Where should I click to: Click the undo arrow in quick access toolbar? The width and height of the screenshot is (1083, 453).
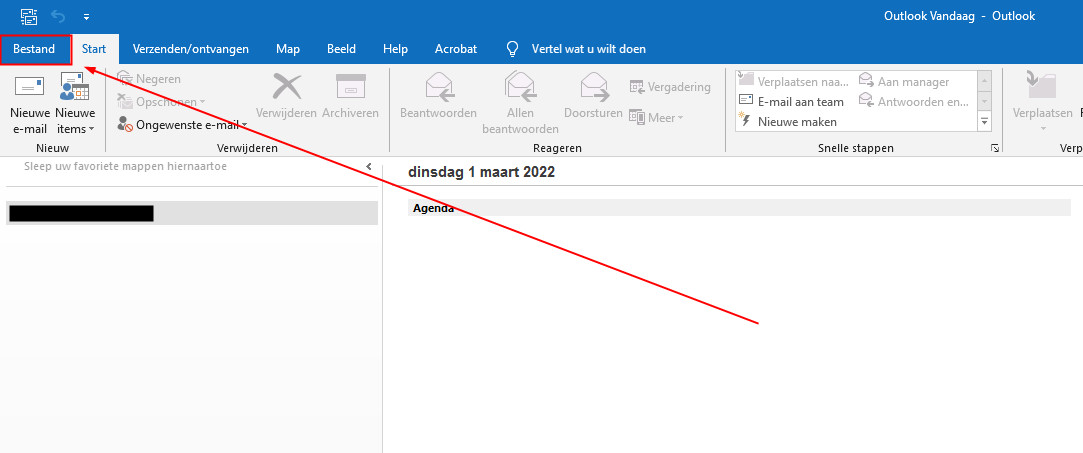coord(59,15)
